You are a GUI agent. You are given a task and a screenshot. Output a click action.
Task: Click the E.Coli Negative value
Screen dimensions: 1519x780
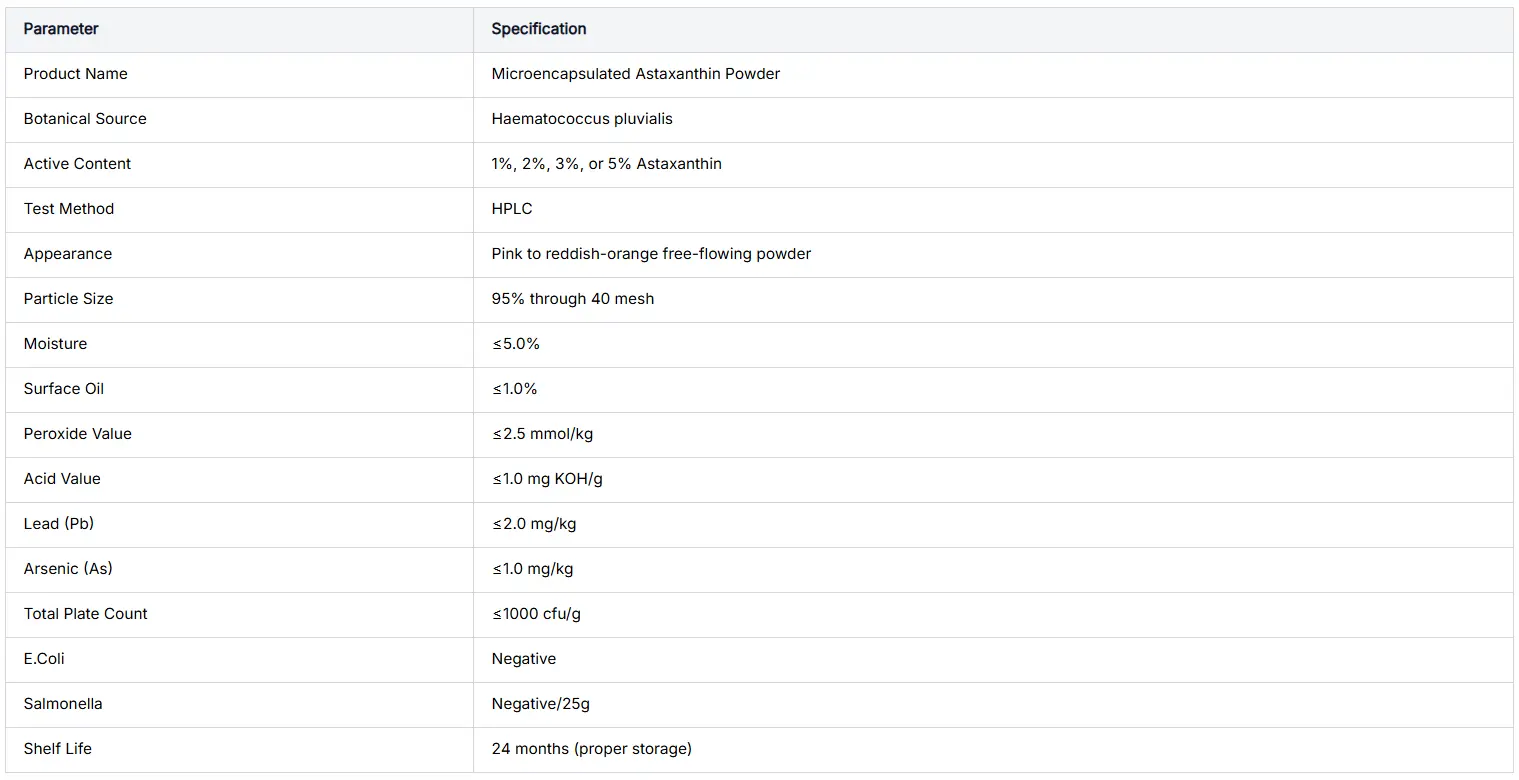click(x=524, y=659)
